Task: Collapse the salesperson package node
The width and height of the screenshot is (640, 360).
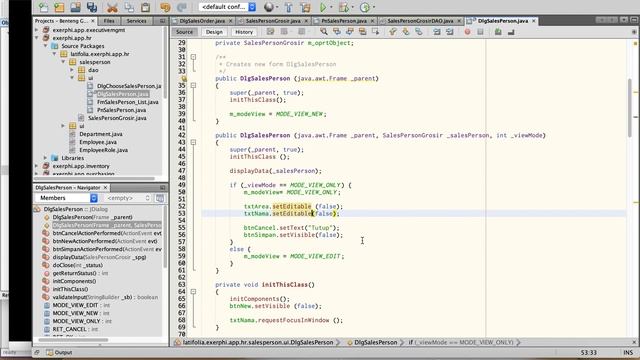Action: tap(64, 62)
